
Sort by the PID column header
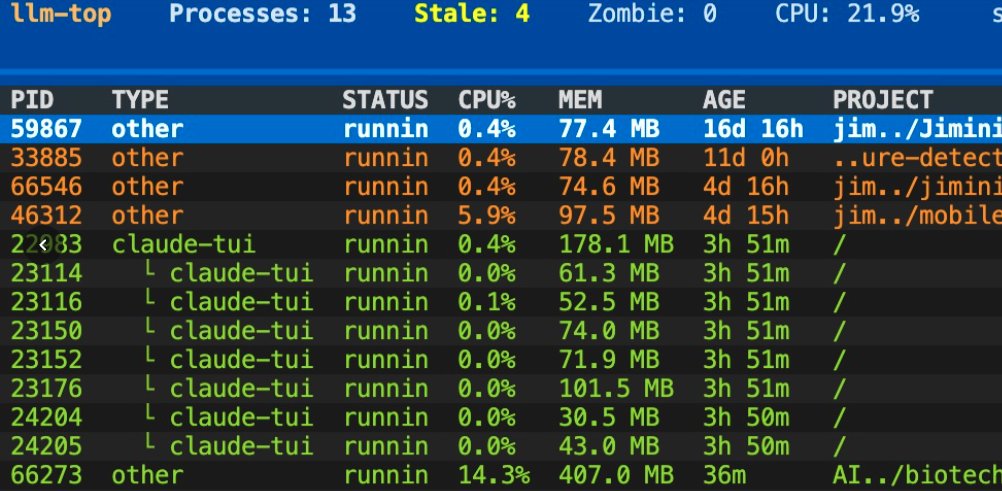tap(32, 100)
